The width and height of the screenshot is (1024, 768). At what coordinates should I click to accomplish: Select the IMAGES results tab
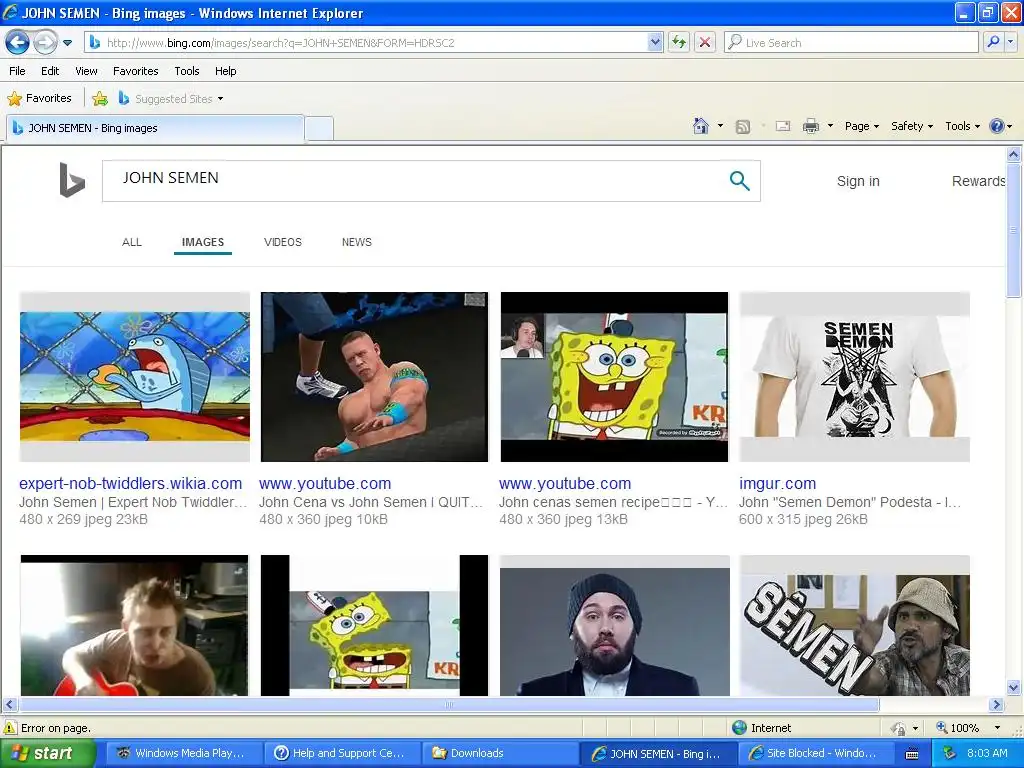[203, 242]
